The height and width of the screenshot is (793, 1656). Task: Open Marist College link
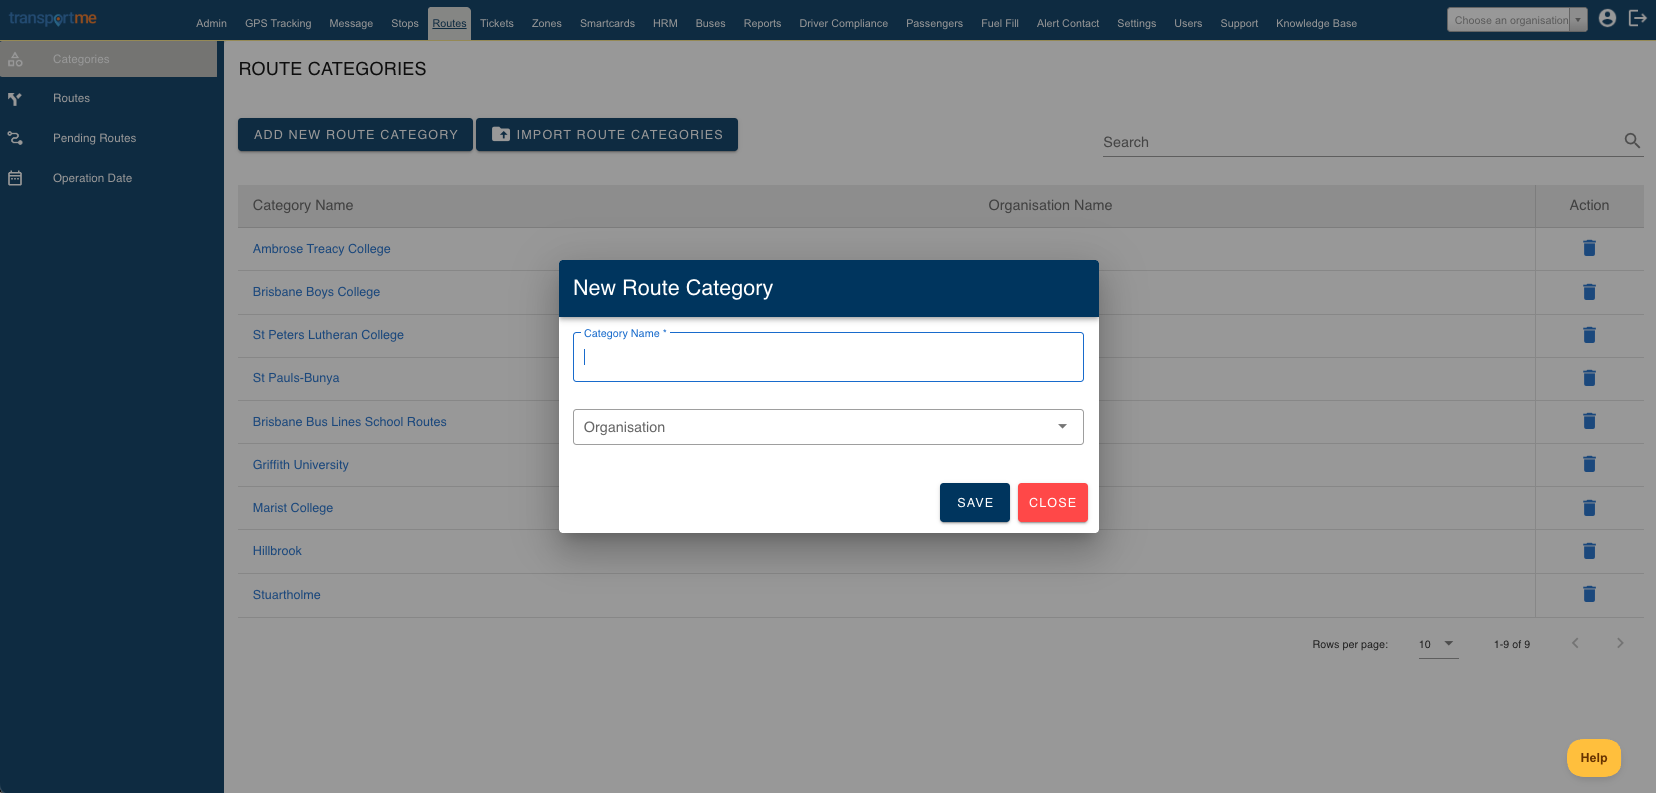tap(292, 508)
